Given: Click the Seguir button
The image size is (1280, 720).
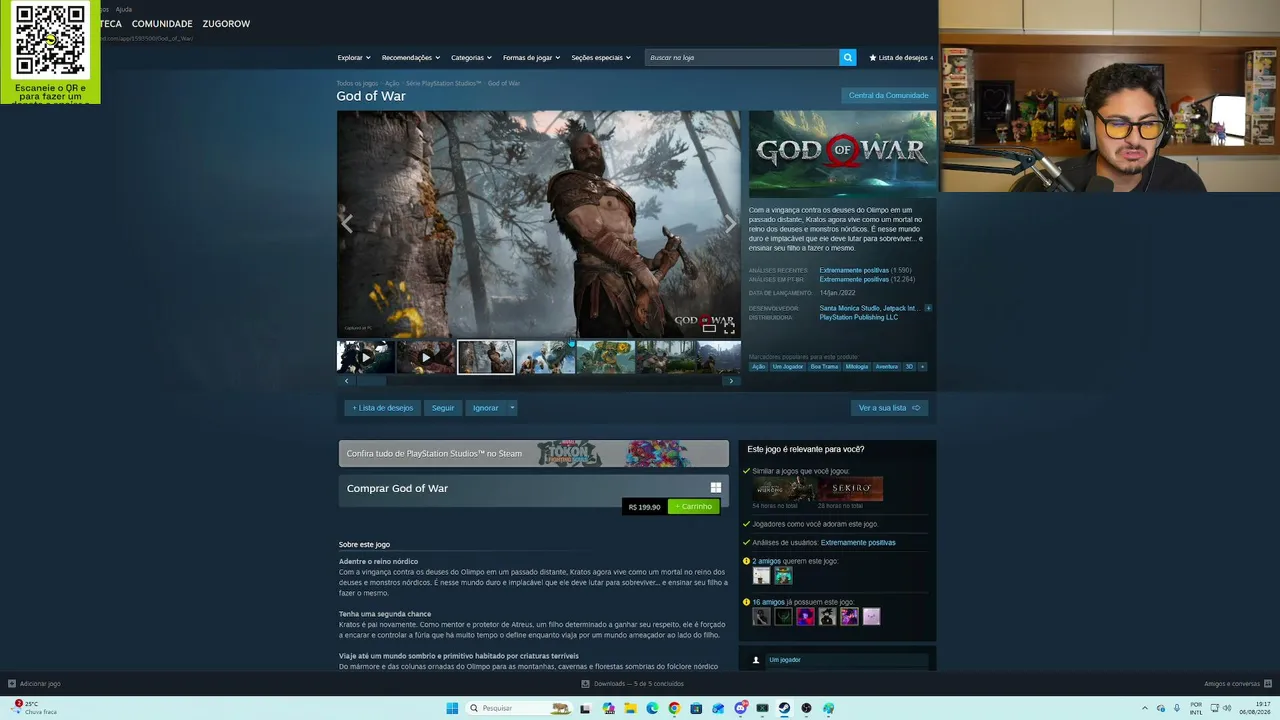Looking at the screenshot, I should (443, 408).
